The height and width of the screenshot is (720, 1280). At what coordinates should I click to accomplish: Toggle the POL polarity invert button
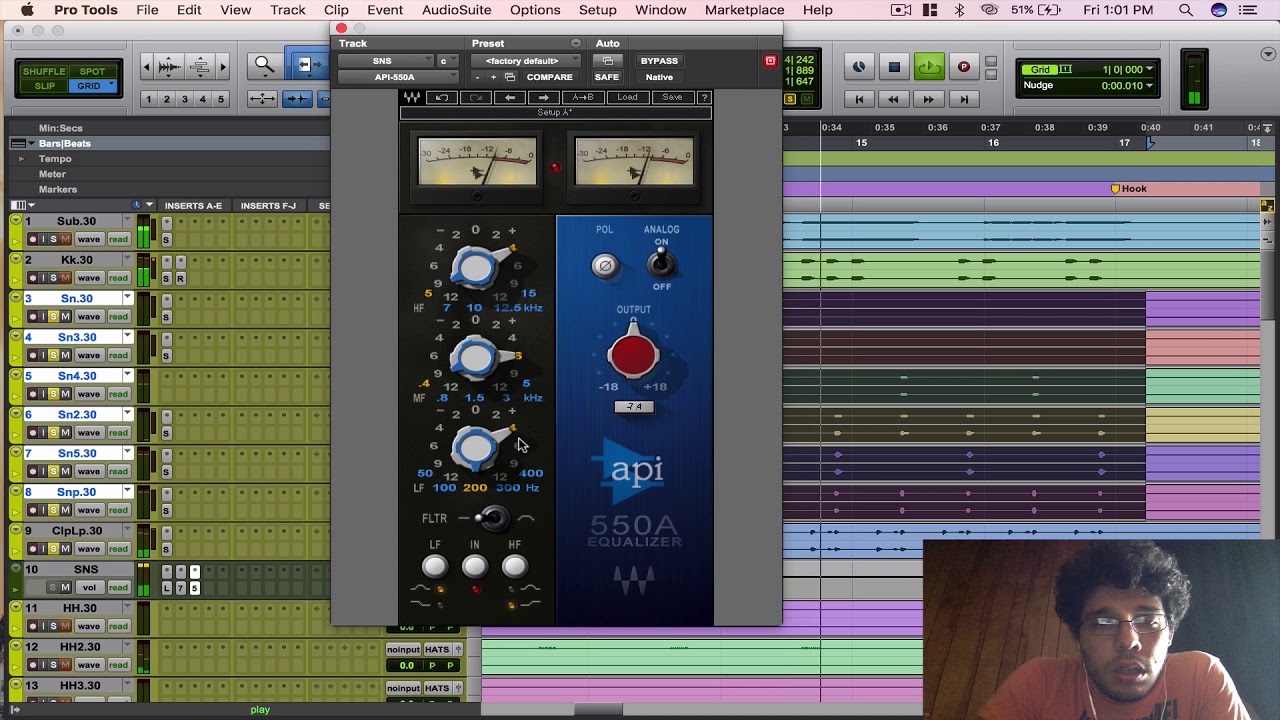[604, 265]
